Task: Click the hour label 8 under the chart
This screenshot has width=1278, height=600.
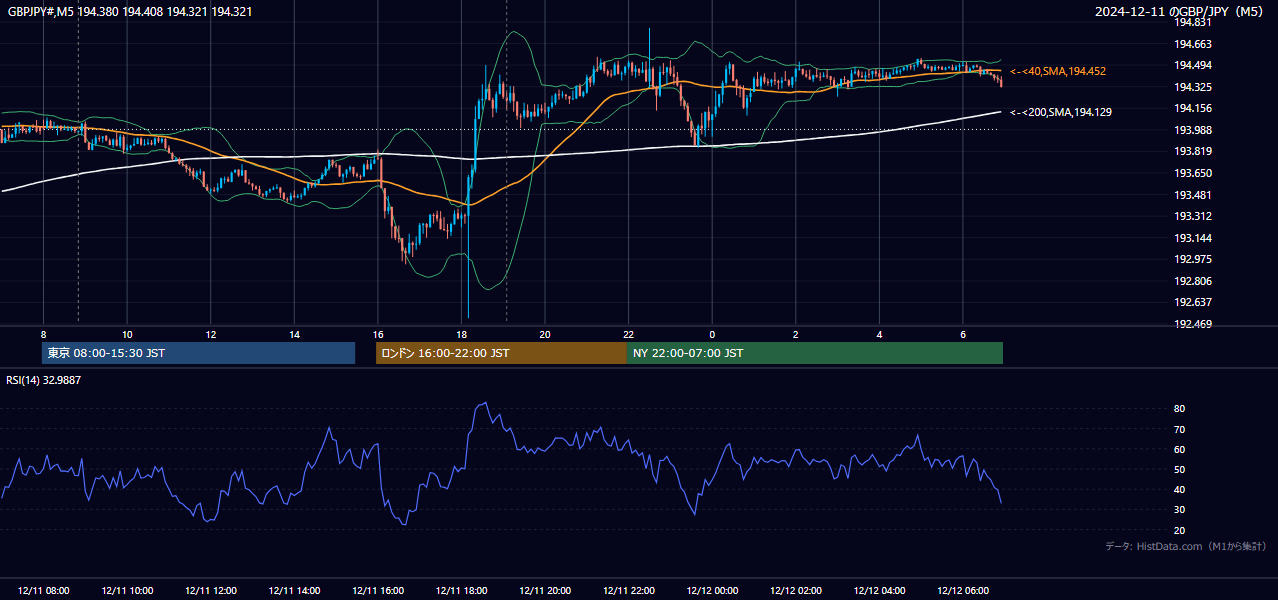Action: (x=43, y=334)
